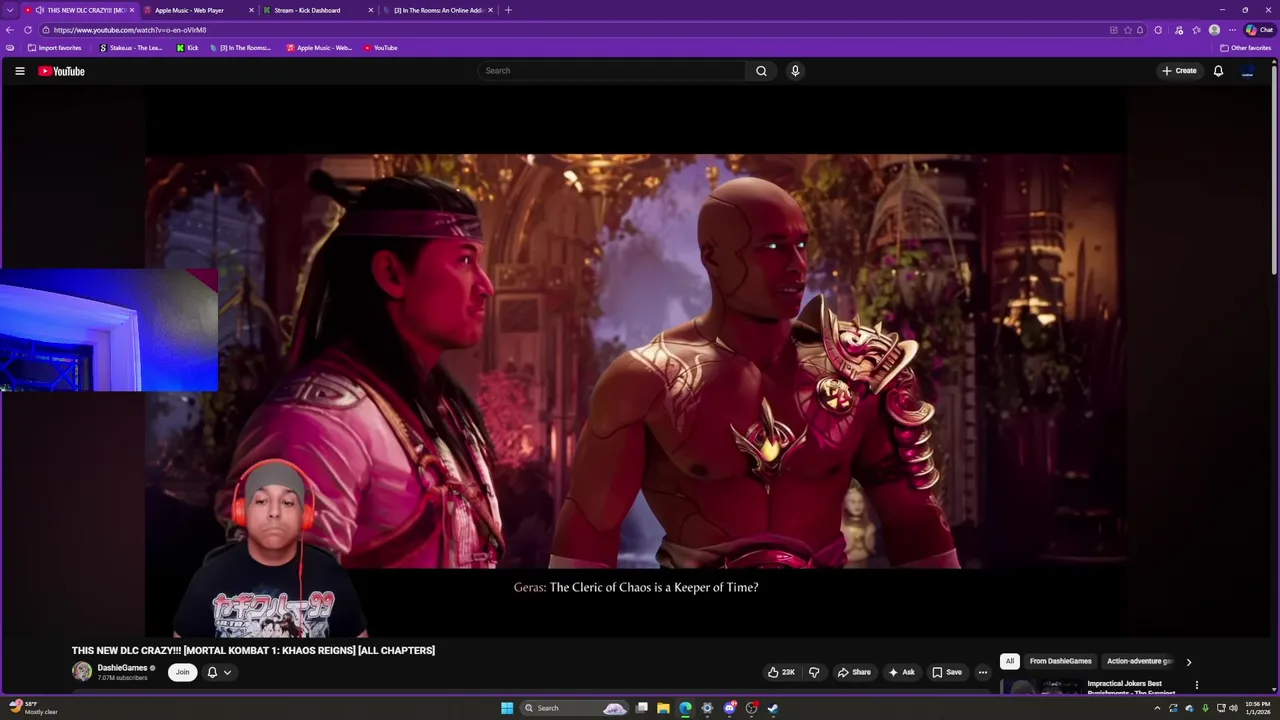Open browser settings and more ellipsis
Viewport: 1280px width, 720px height.
point(1232,30)
